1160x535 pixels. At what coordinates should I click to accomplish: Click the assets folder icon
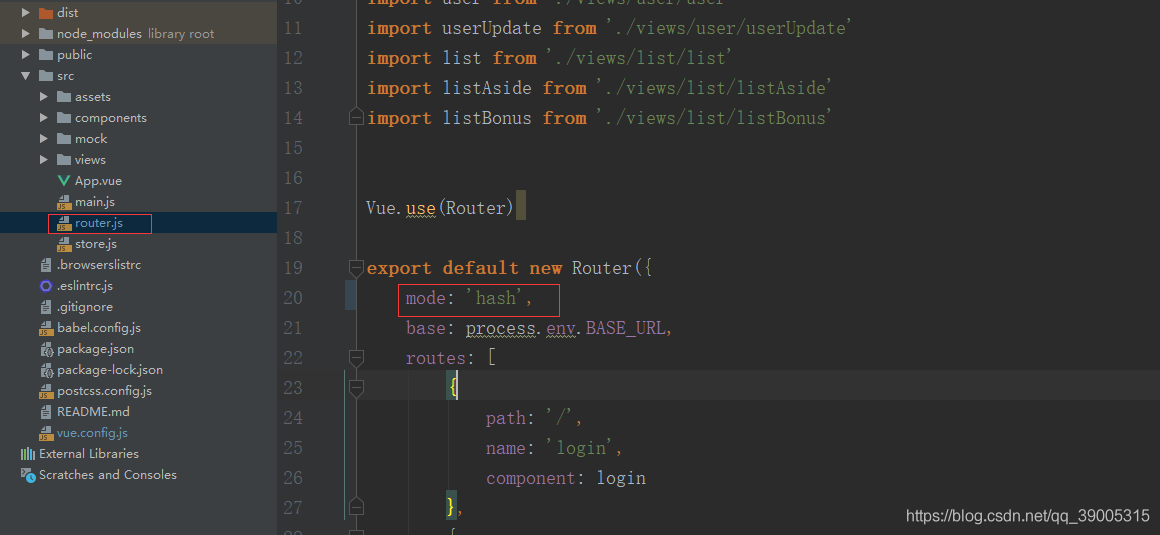coord(63,97)
